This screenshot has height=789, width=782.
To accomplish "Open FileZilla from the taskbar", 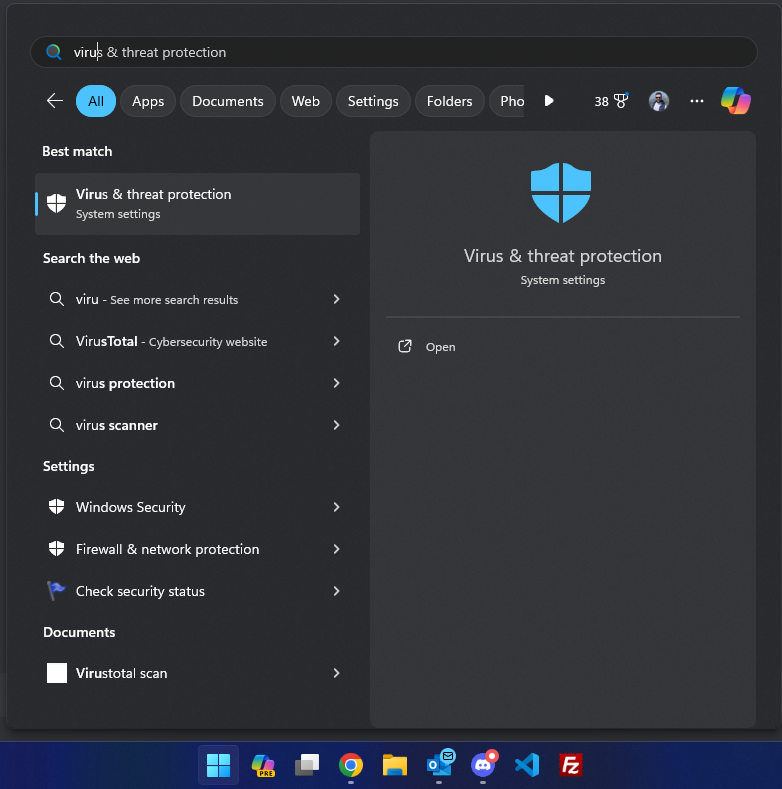I will [571, 765].
